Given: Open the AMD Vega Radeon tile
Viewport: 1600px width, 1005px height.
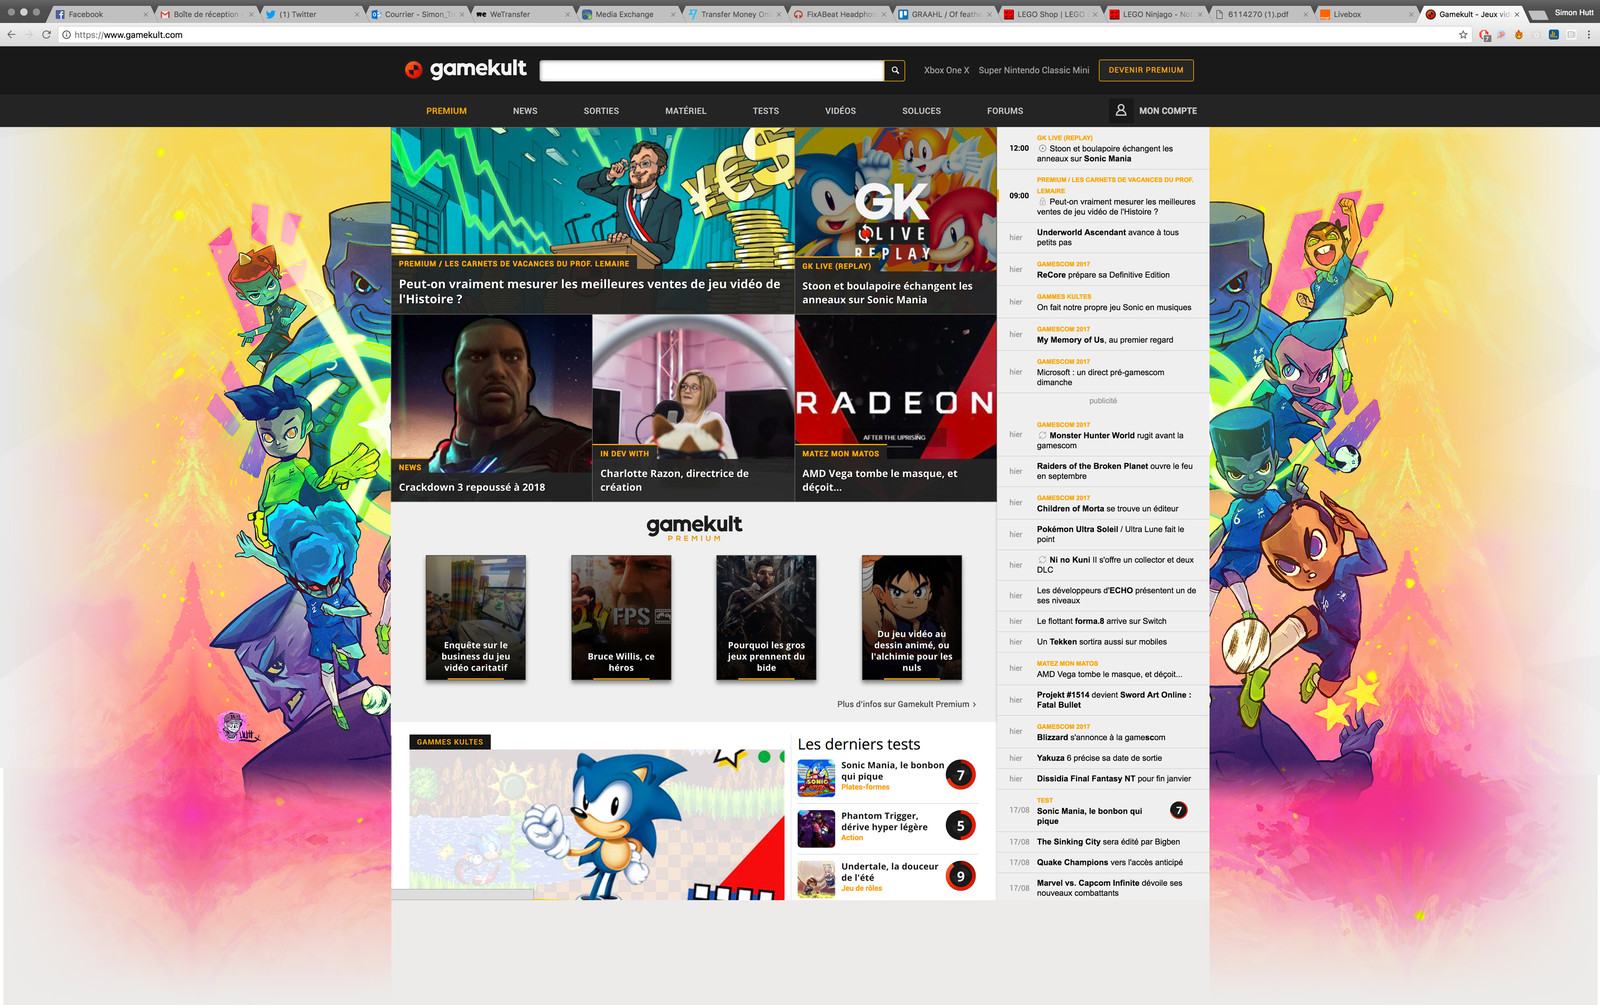Looking at the screenshot, I should tap(895, 408).
